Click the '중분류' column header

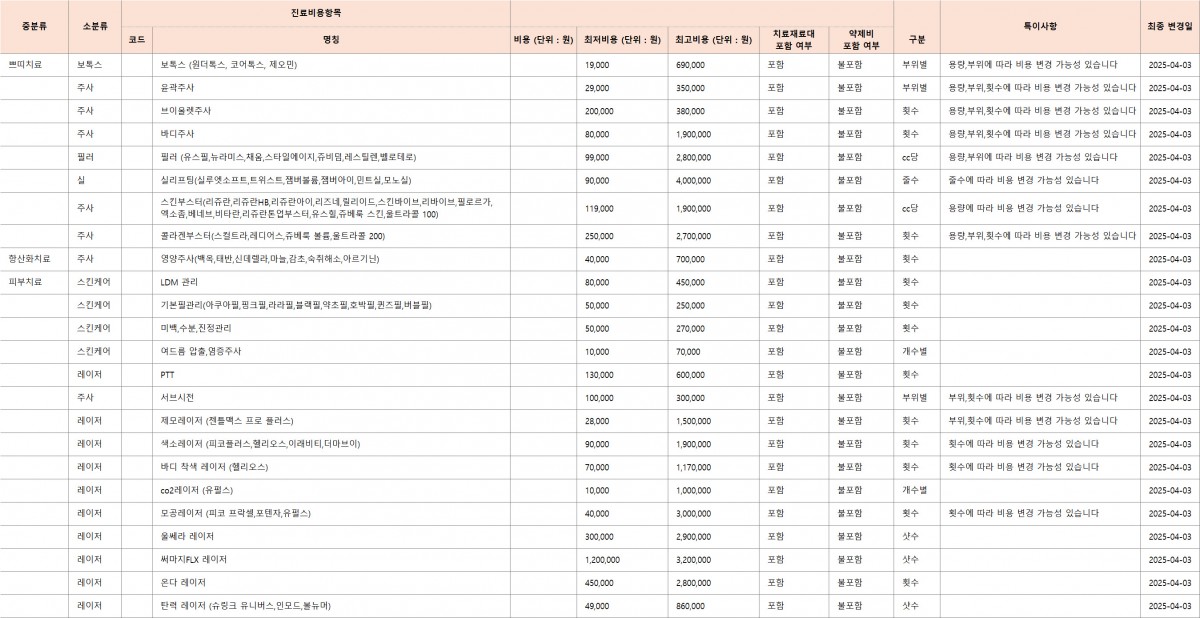tap(36, 26)
